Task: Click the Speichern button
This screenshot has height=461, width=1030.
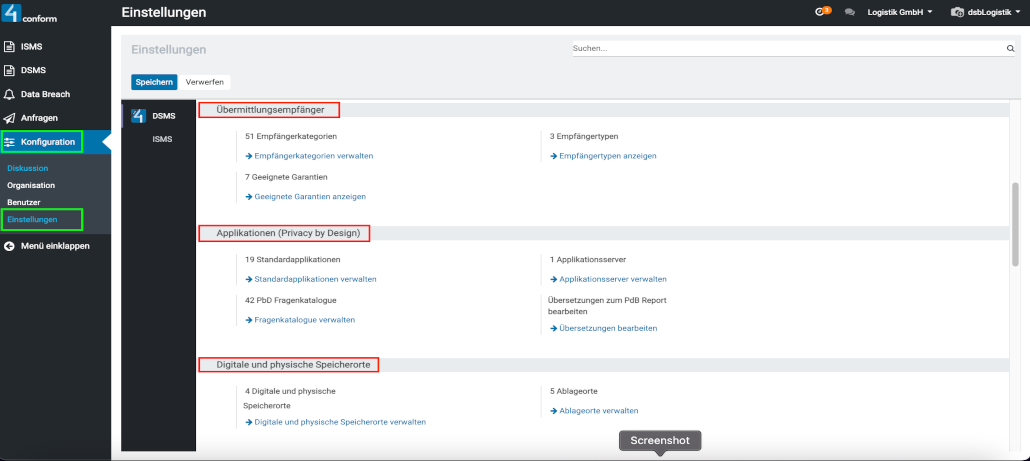Action: 154,82
